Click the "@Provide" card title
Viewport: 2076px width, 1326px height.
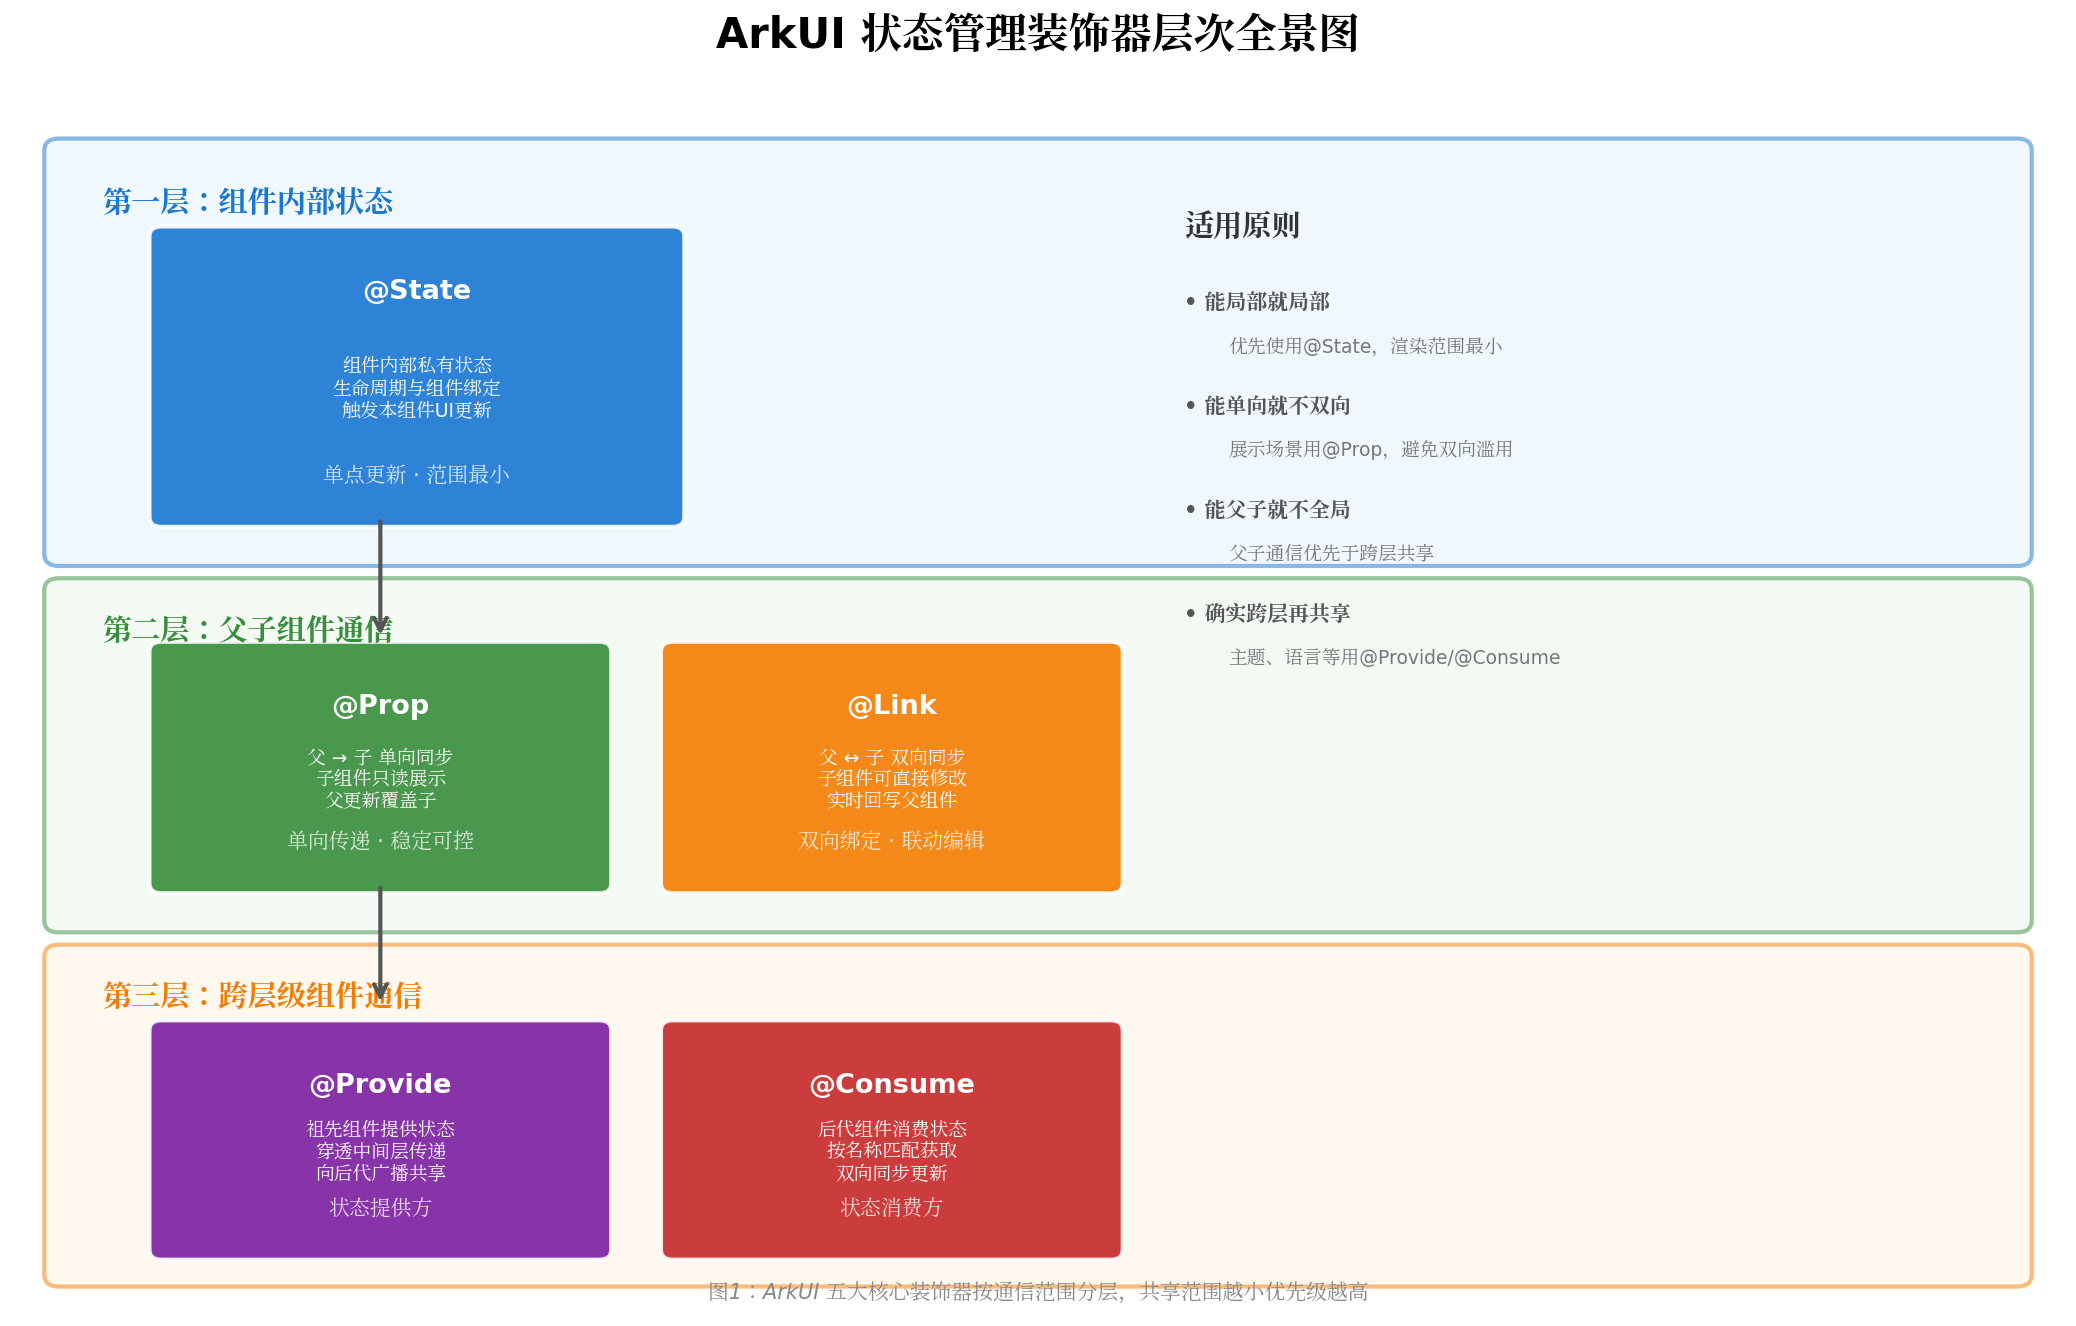(380, 1084)
